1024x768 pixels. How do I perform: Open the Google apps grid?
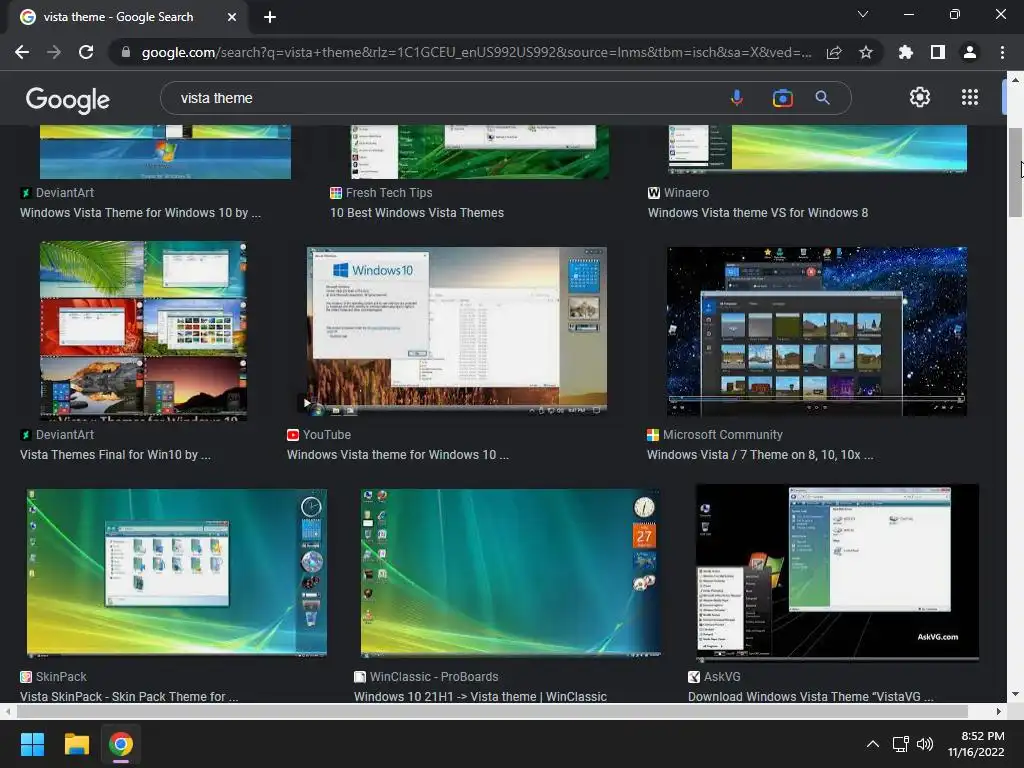point(970,97)
